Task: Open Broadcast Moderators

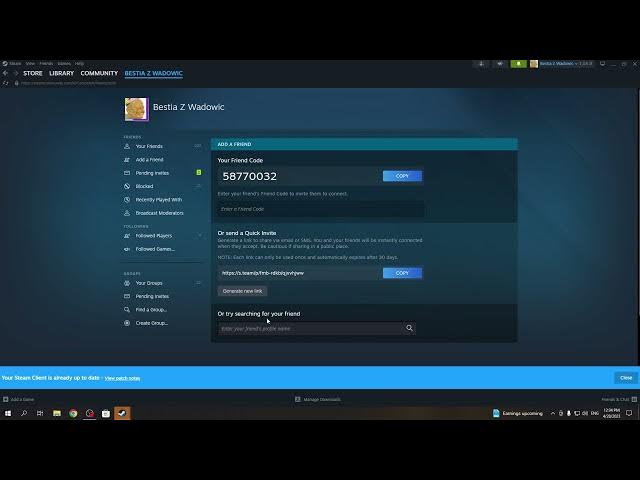Action: pos(160,213)
